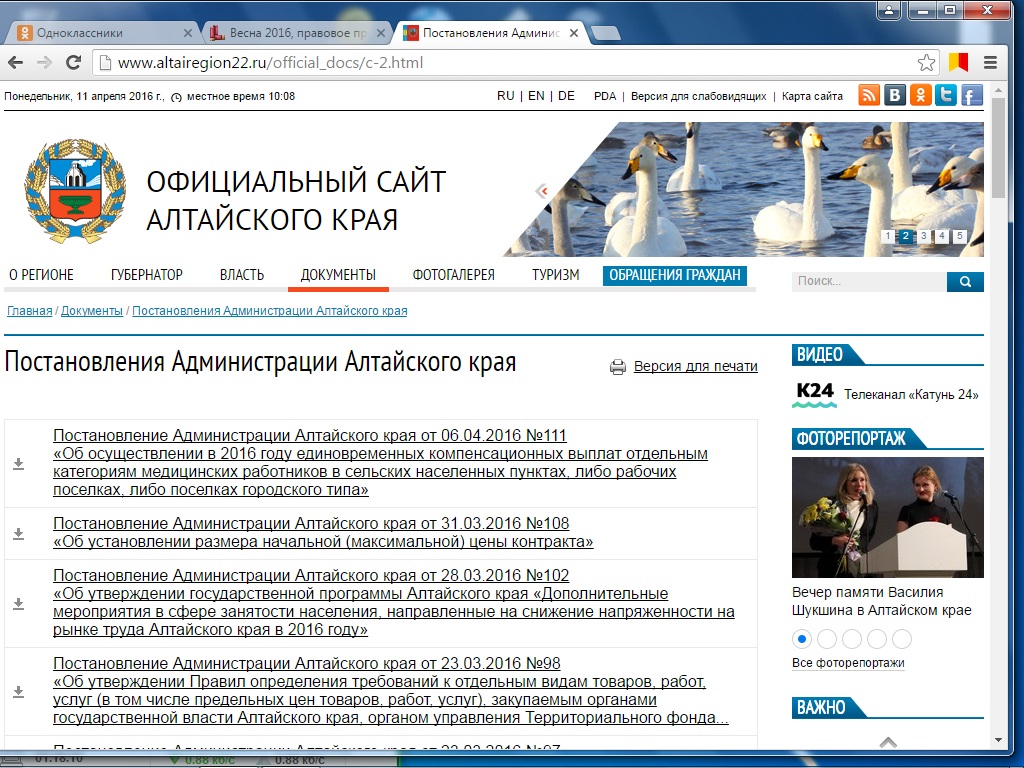Open the ОБРАЩЕНИЯ ГРАЖДАН button
The height and width of the screenshot is (768, 1024).
pyautogui.click(x=675, y=275)
